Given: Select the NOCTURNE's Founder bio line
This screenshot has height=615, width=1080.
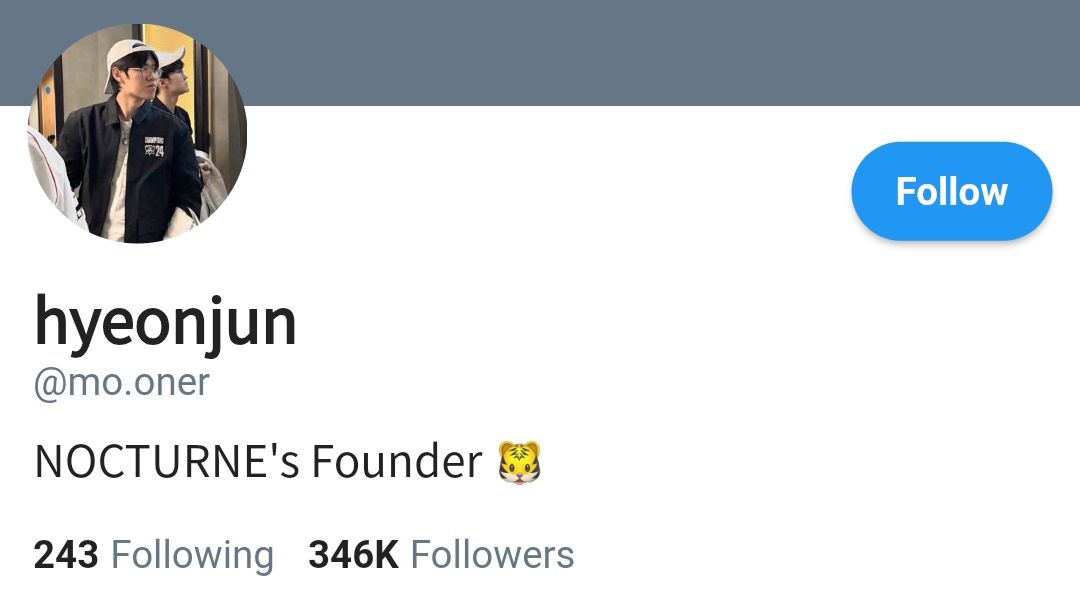Looking at the screenshot, I should pyautogui.click(x=287, y=462).
